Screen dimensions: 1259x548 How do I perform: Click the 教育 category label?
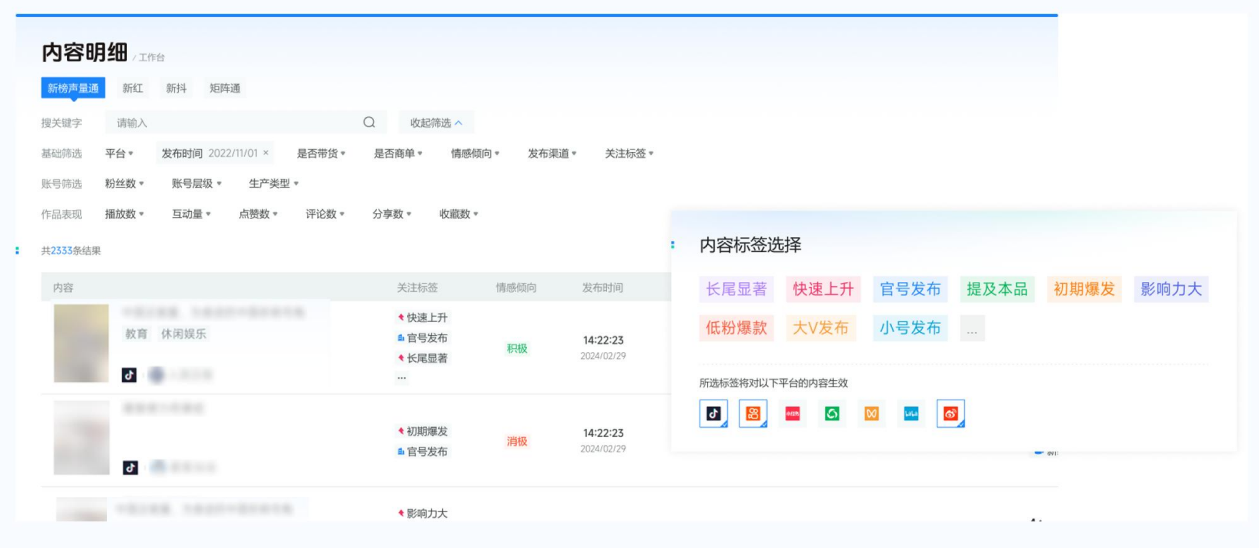point(136,334)
